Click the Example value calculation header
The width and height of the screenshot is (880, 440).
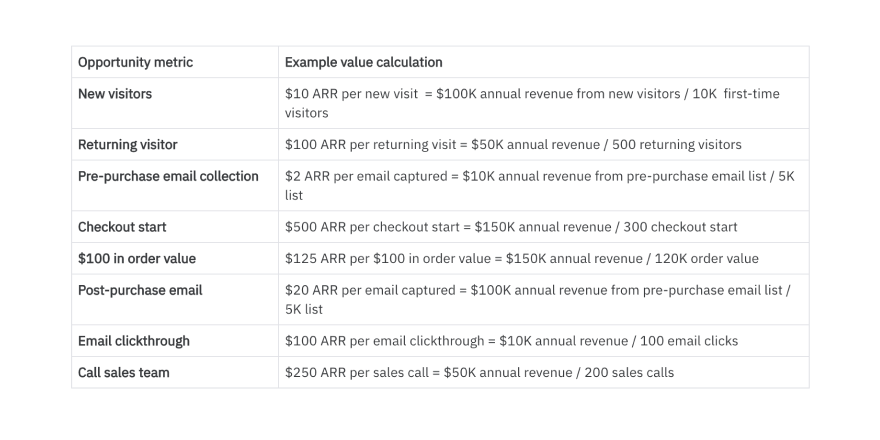coord(363,62)
